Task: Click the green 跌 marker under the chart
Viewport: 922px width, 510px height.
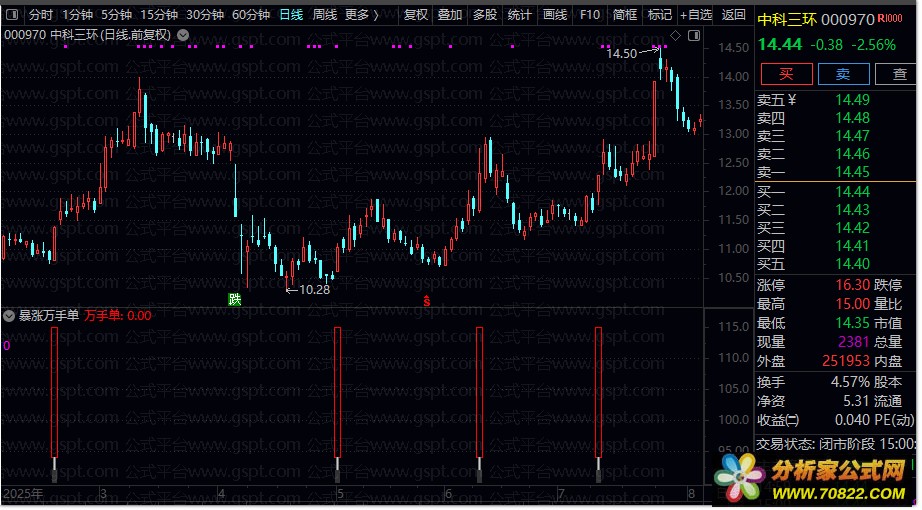Action: pos(235,300)
